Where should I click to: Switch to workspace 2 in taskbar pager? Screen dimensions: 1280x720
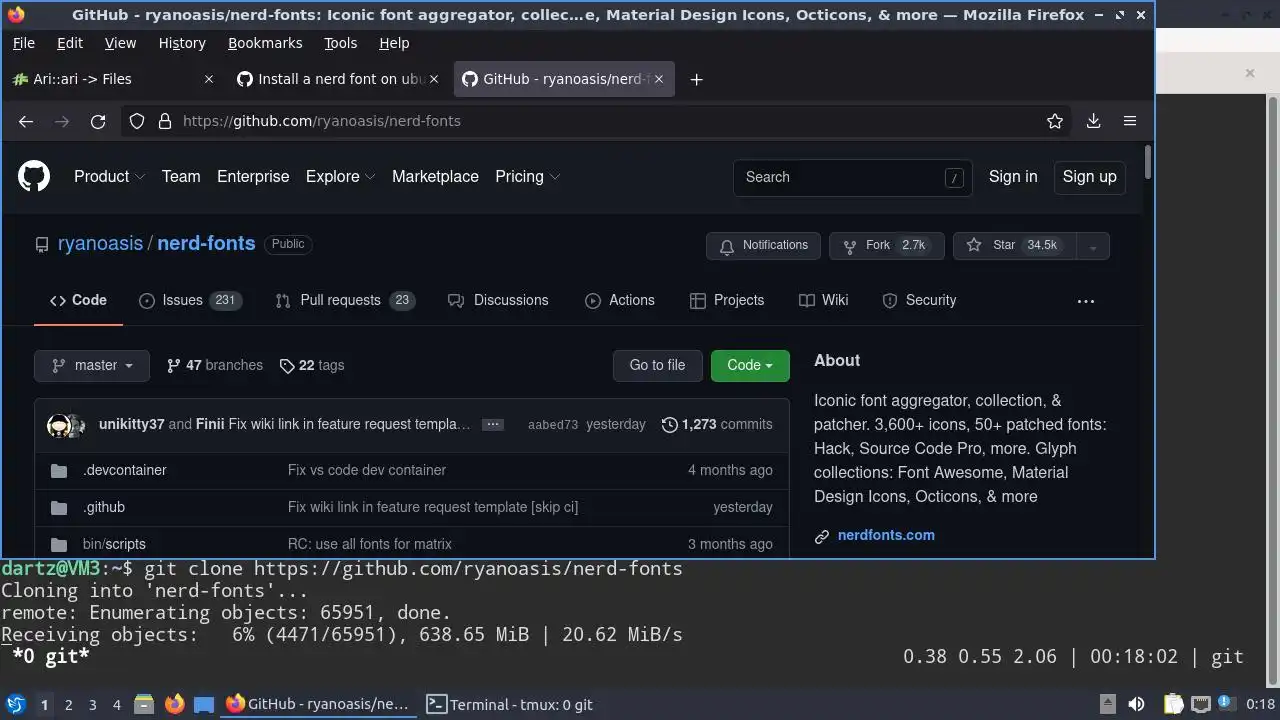click(69, 705)
